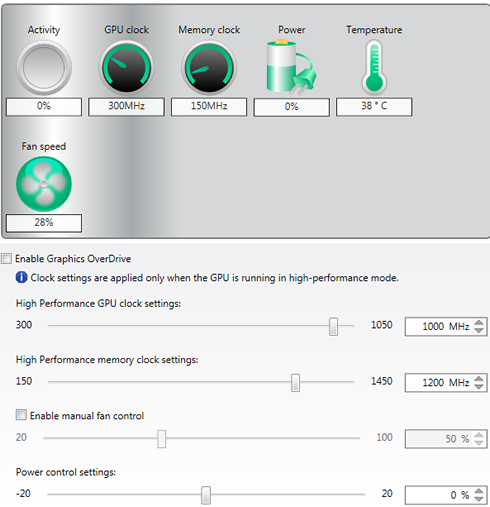Enable manual fan control checkbox

[x=21, y=415]
